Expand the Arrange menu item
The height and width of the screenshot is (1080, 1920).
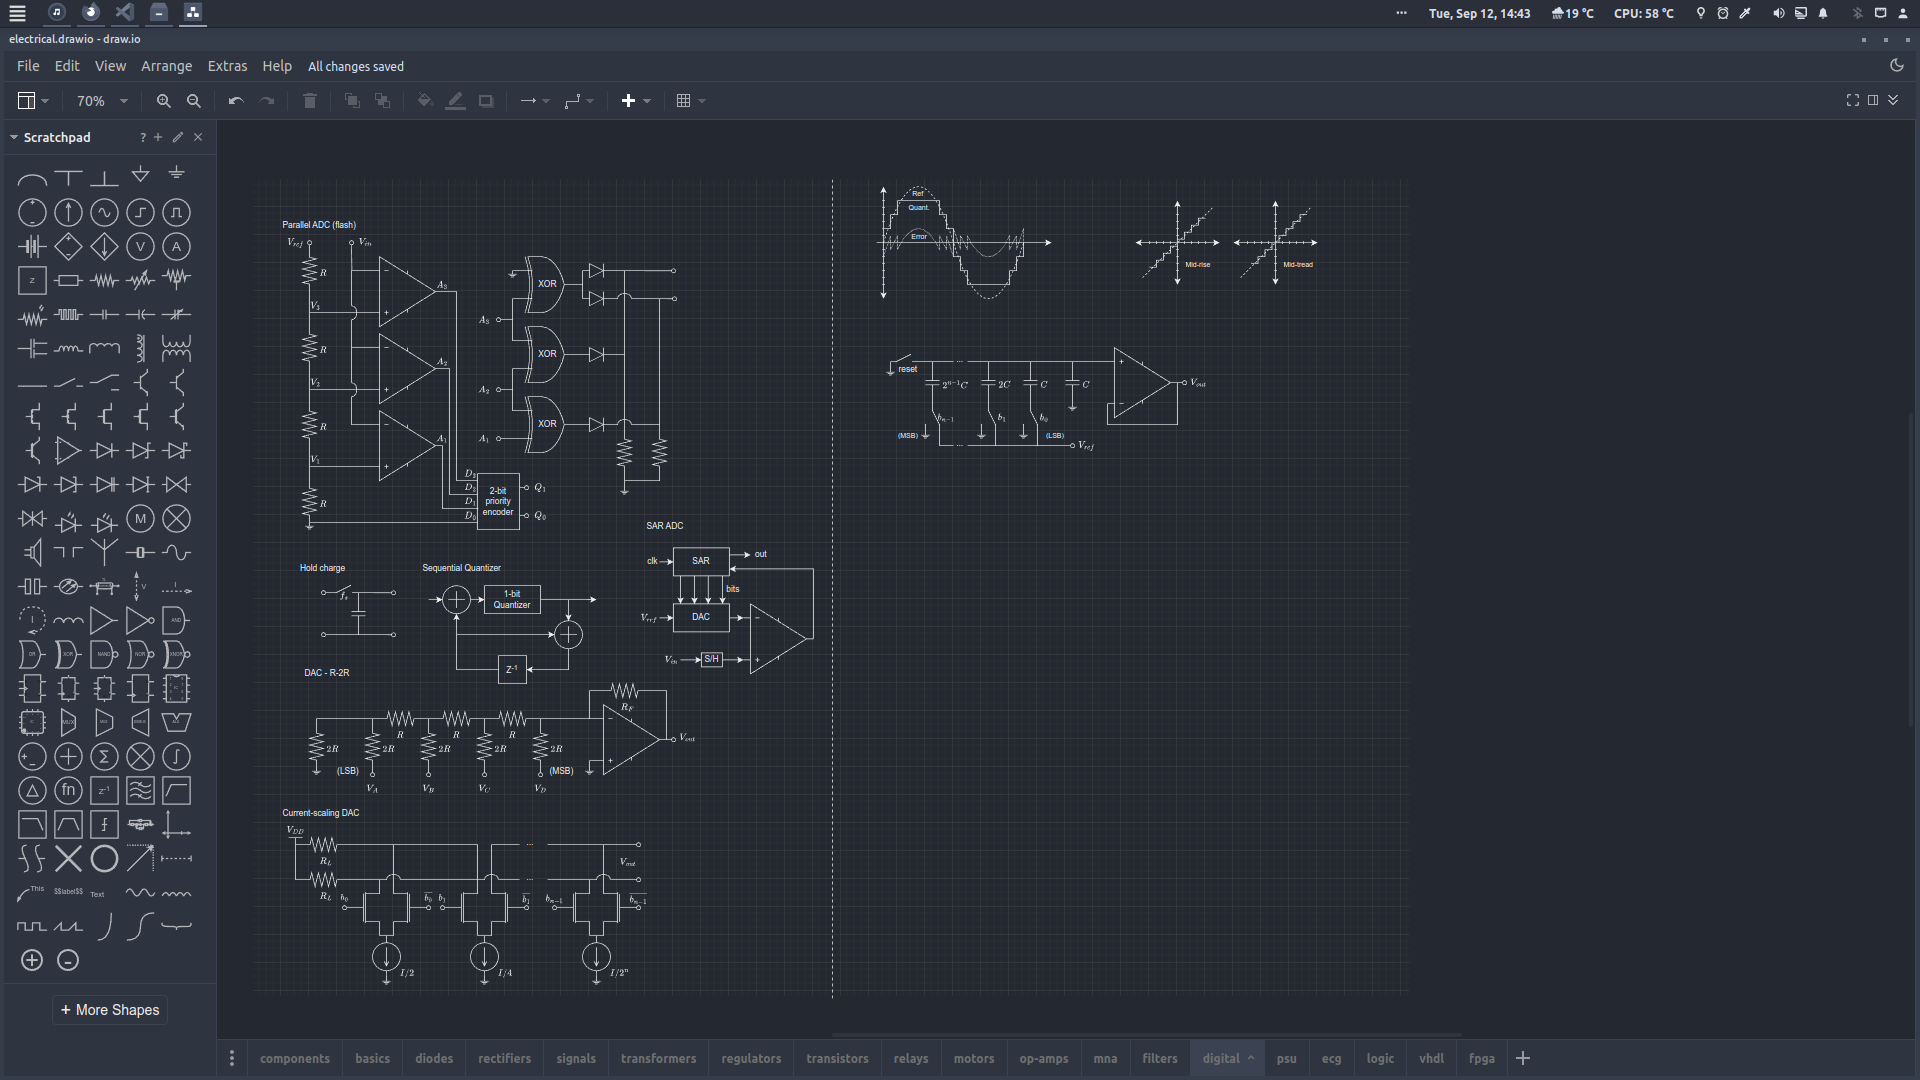point(165,66)
